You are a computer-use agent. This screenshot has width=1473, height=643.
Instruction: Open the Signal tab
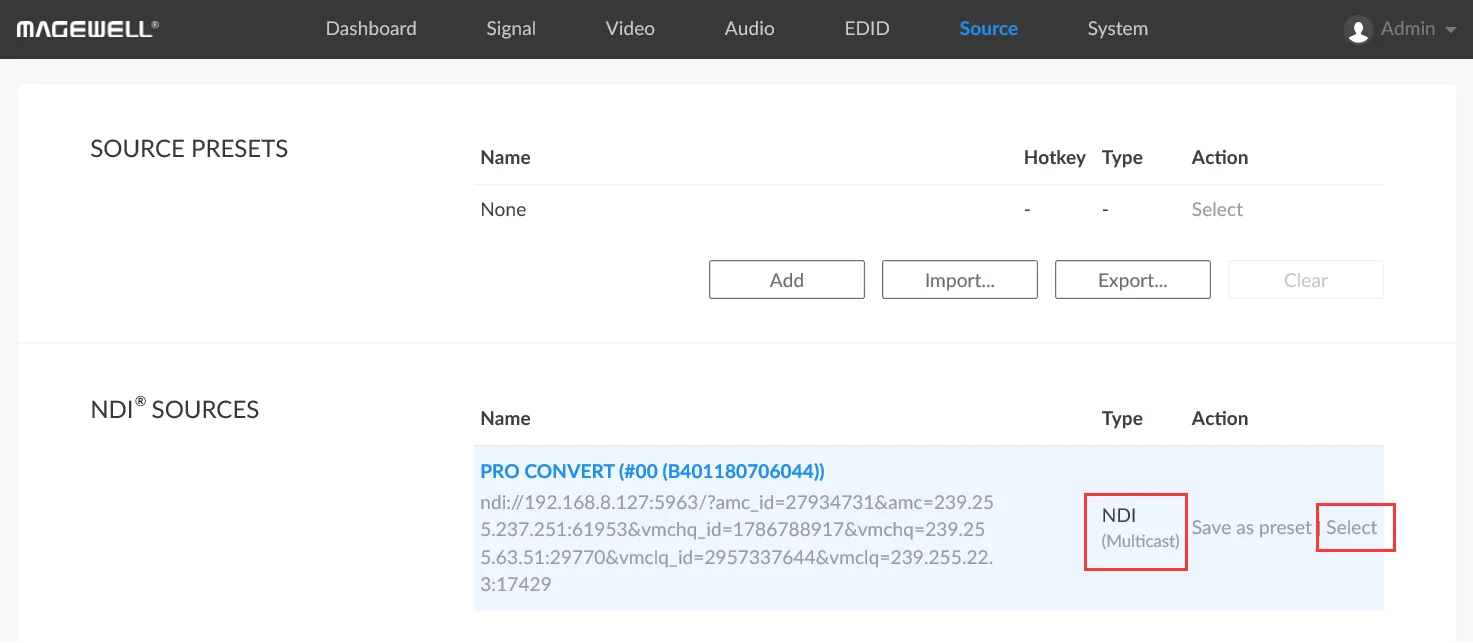tap(511, 29)
